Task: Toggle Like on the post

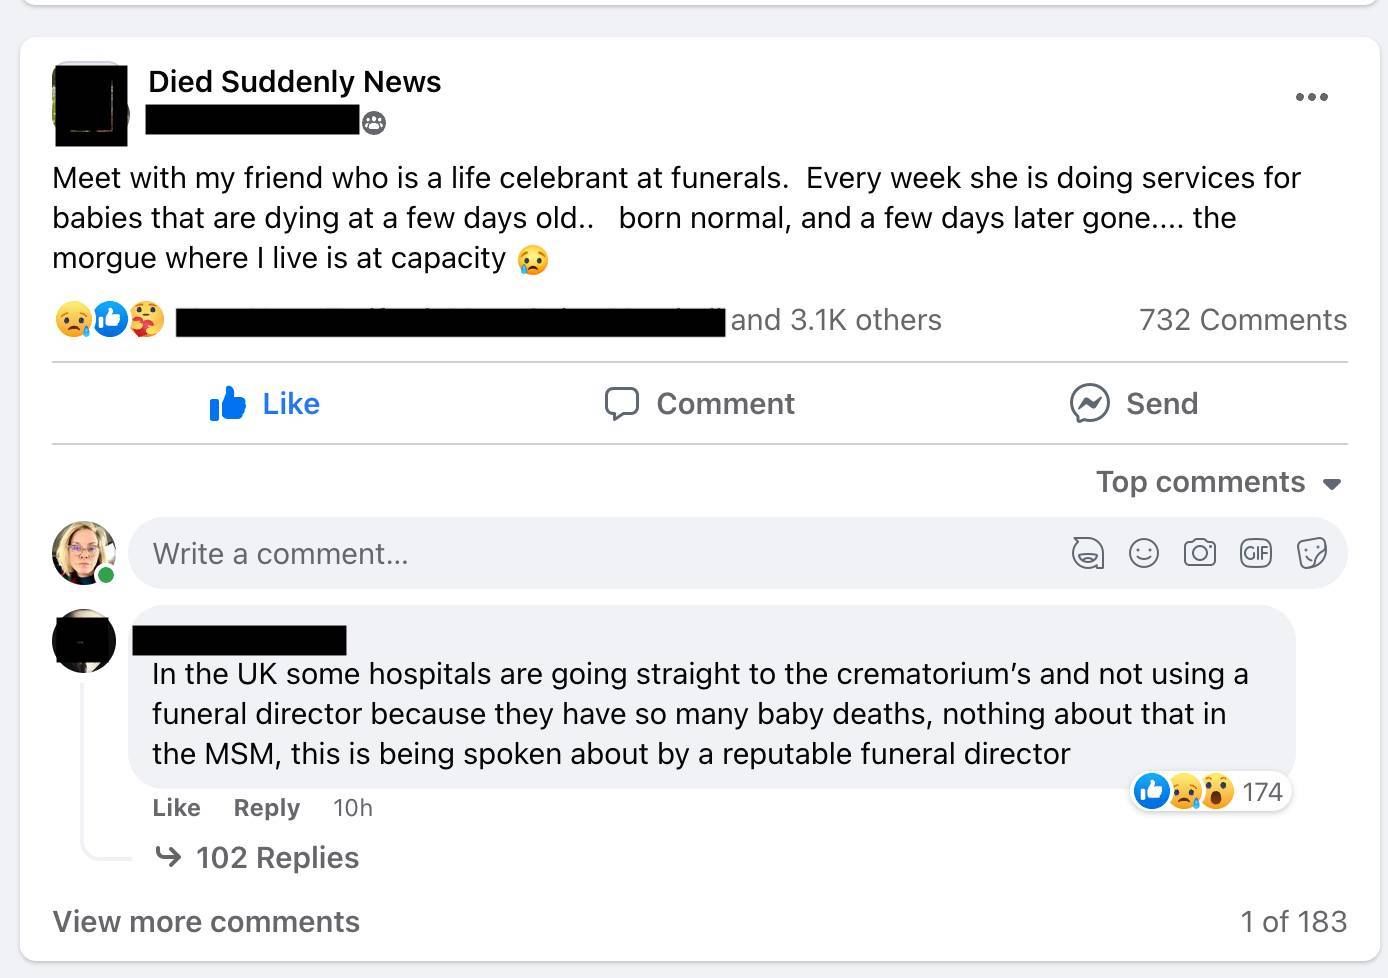Action: click(x=265, y=404)
